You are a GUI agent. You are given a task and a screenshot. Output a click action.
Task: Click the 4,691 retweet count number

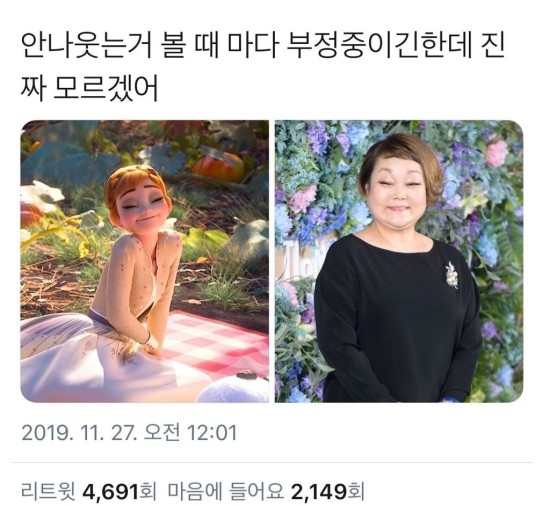110,492
